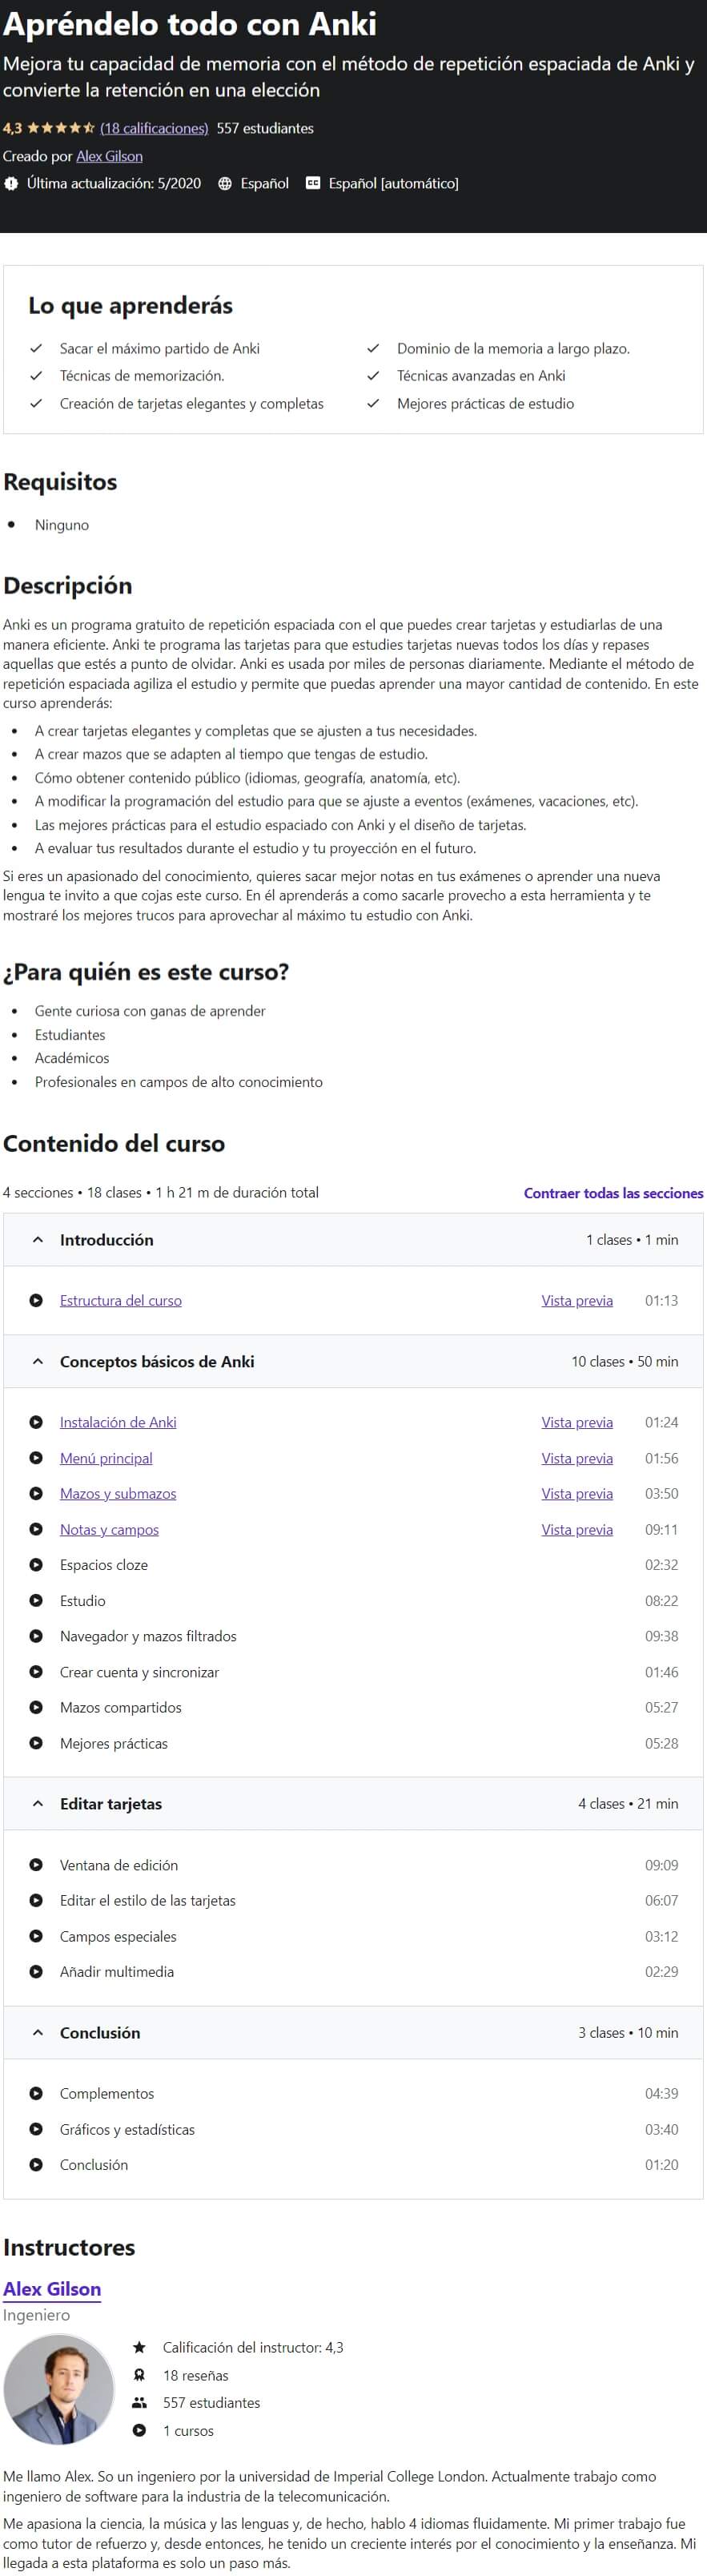Click the play icon beside Instalación de Anki

[x=36, y=1422]
